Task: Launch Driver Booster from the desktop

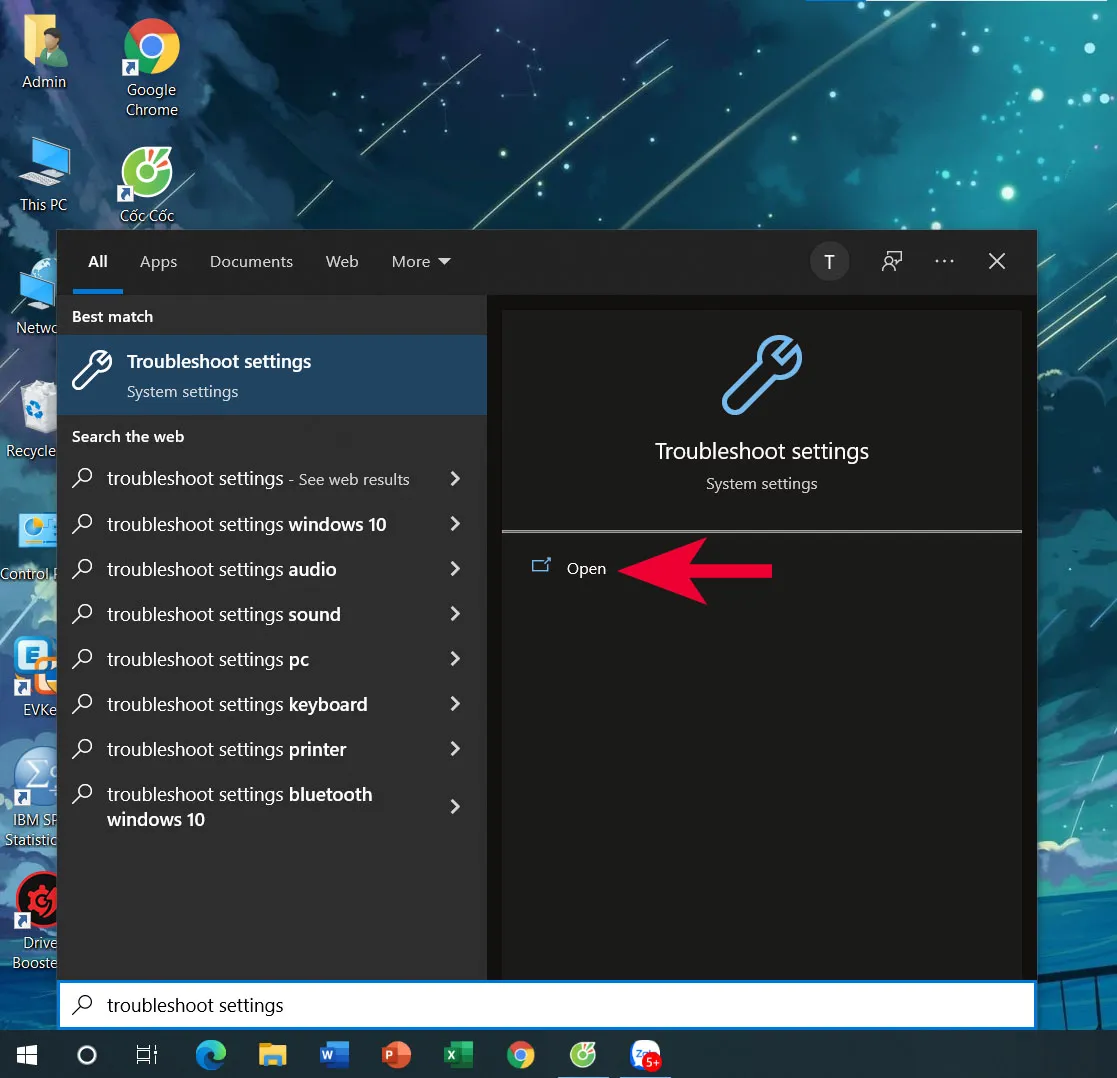Action: (37, 895)
